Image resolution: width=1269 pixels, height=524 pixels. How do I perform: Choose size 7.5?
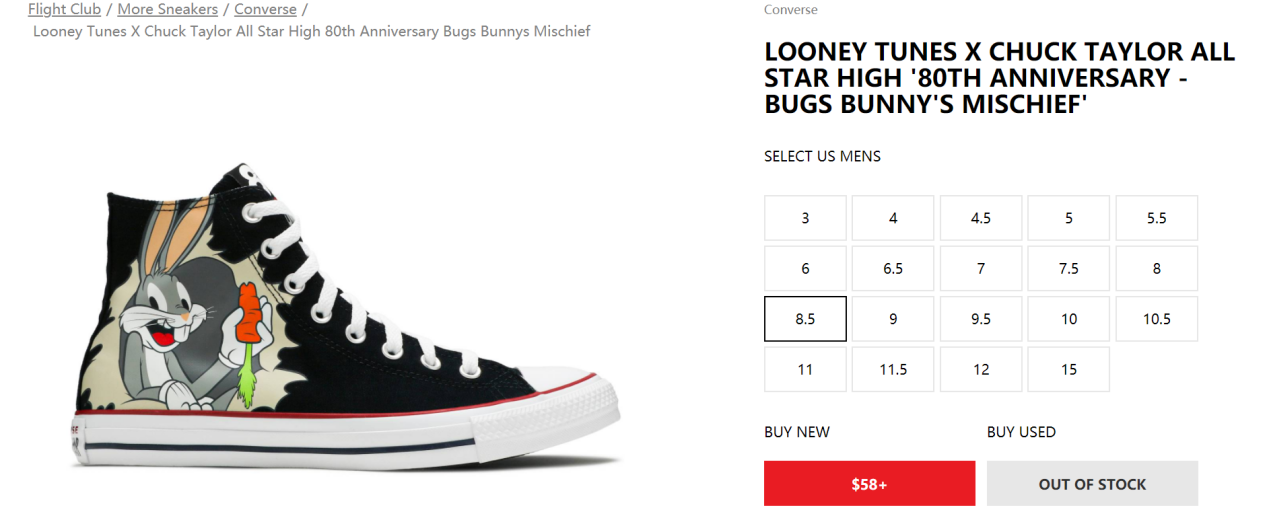(1069, 269)
